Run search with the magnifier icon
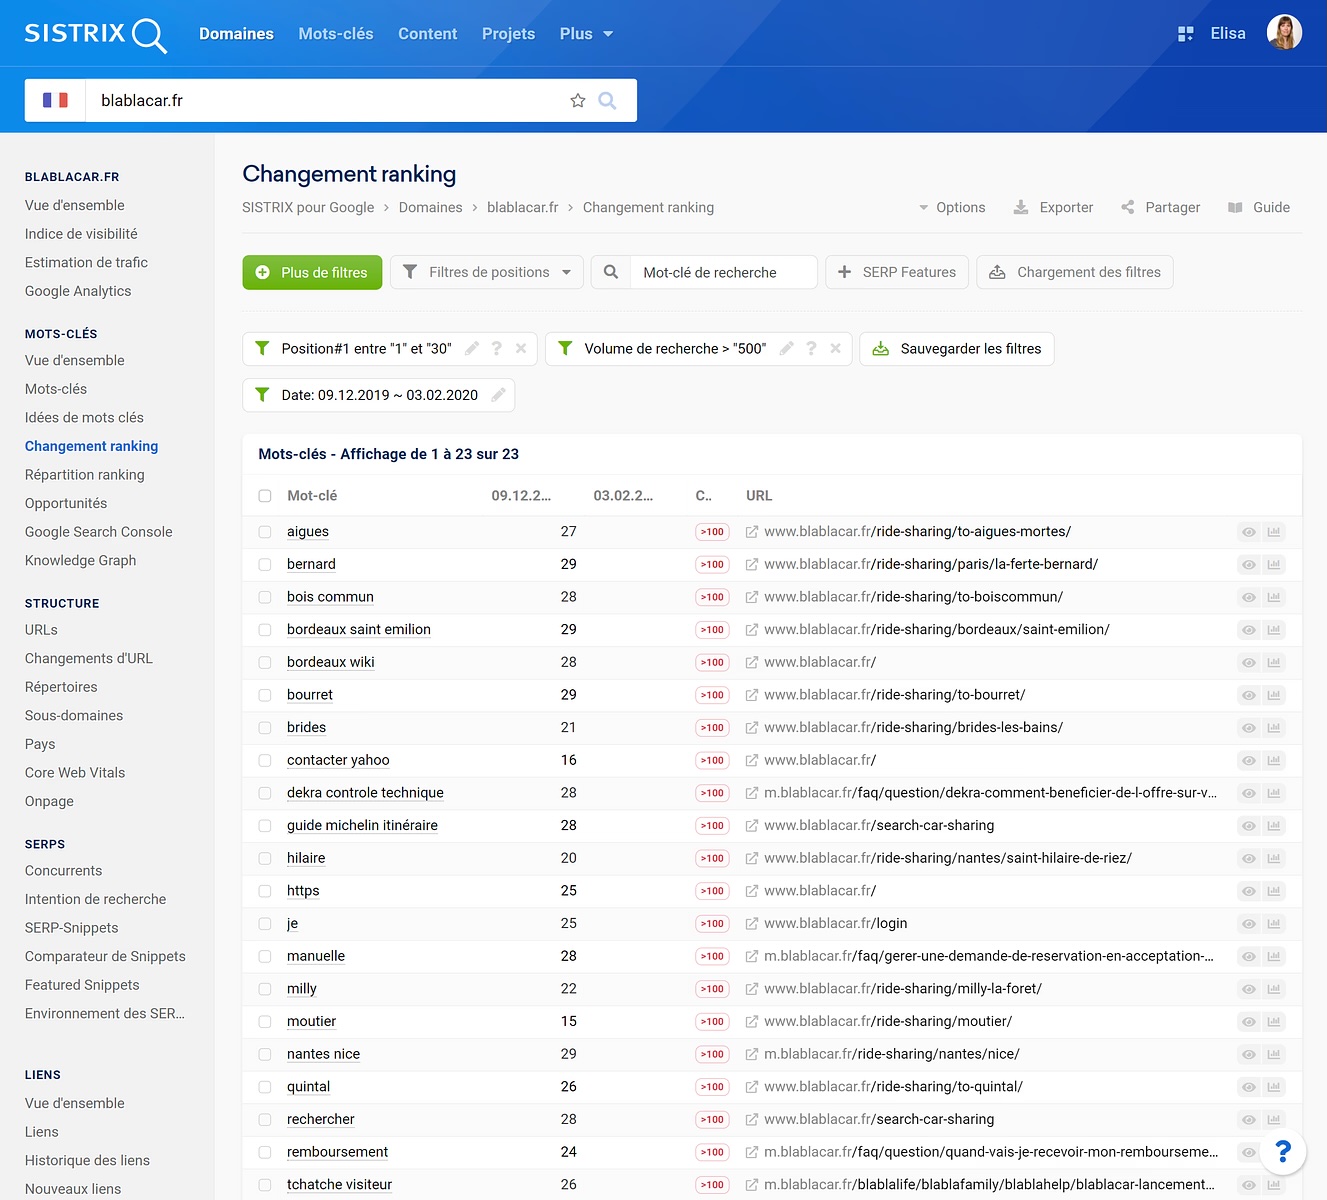The width and height of the screenshot is (1327, 1200). [607, 100]
